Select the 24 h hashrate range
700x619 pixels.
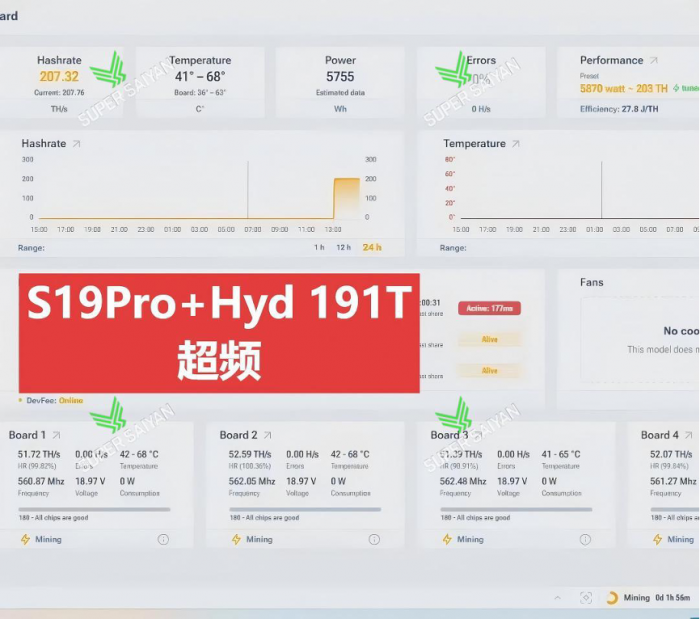(372, 247)
